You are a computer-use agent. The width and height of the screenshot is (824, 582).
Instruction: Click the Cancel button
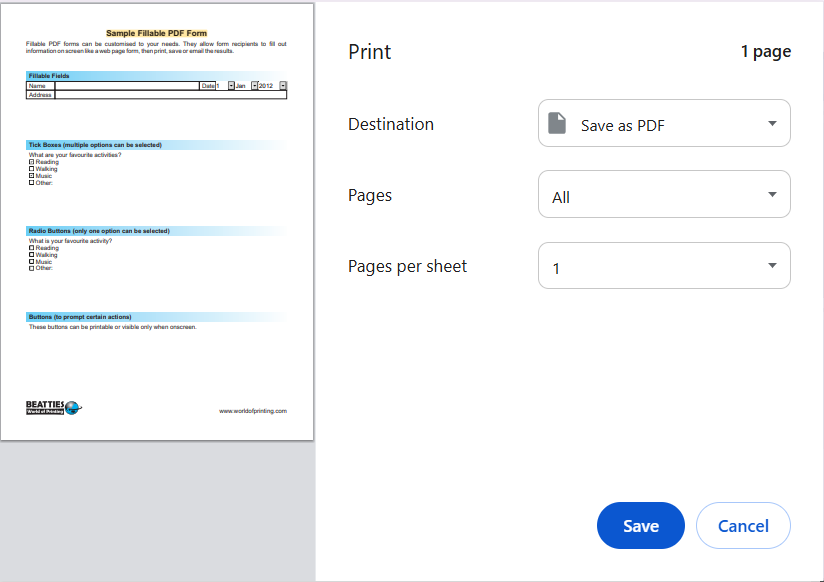click(743, 525)
